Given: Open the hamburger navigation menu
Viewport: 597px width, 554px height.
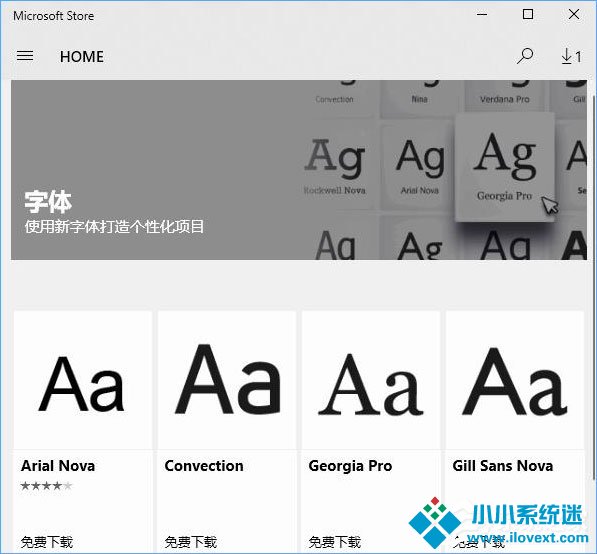Looking at the screenshot, I should point(25,56).
